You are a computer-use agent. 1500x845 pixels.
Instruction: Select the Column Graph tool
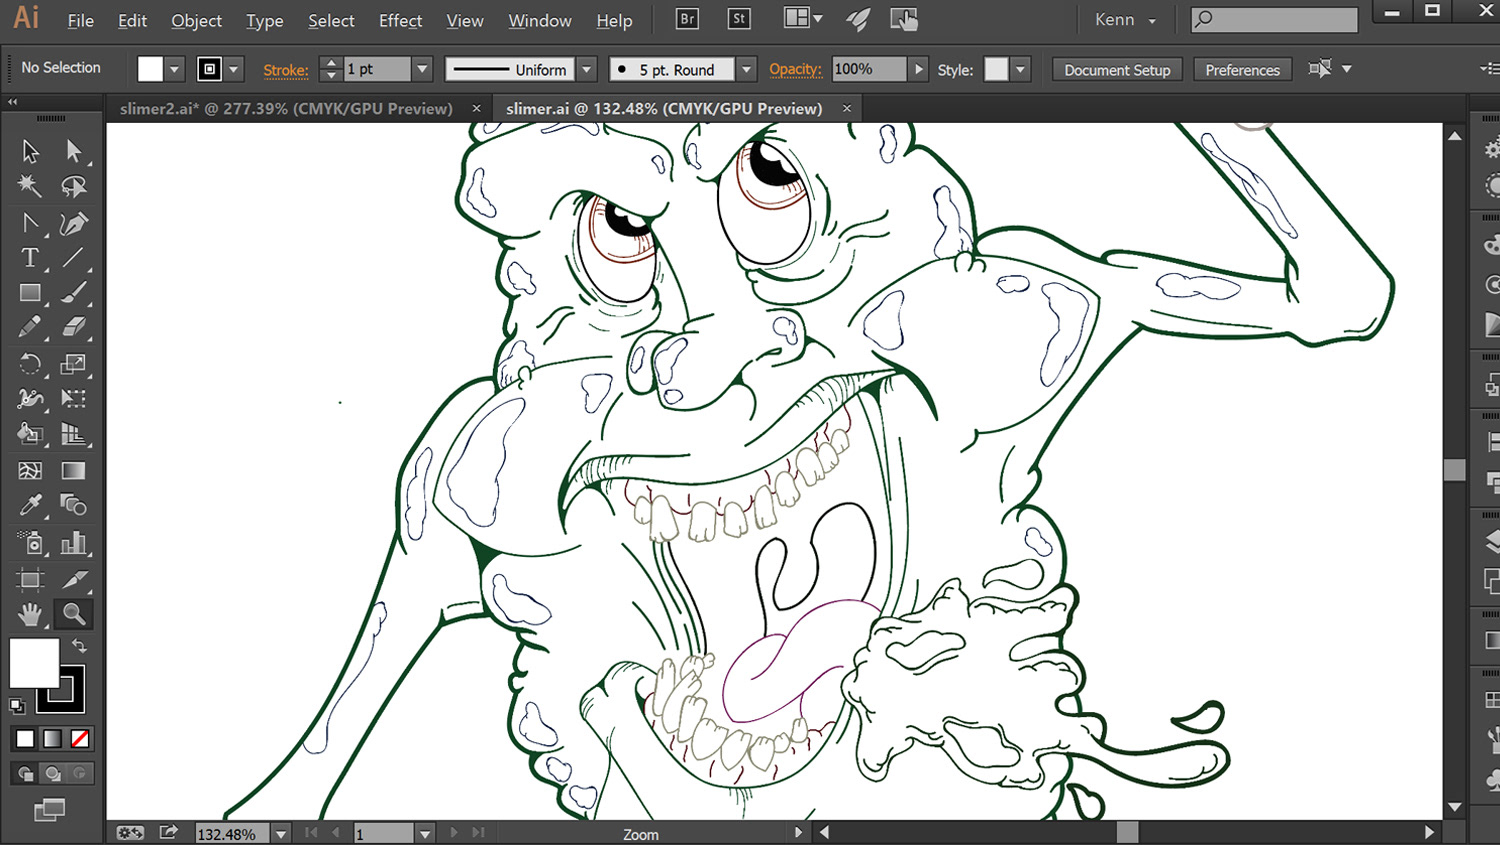pyautogui.click(x=73, y=543)
